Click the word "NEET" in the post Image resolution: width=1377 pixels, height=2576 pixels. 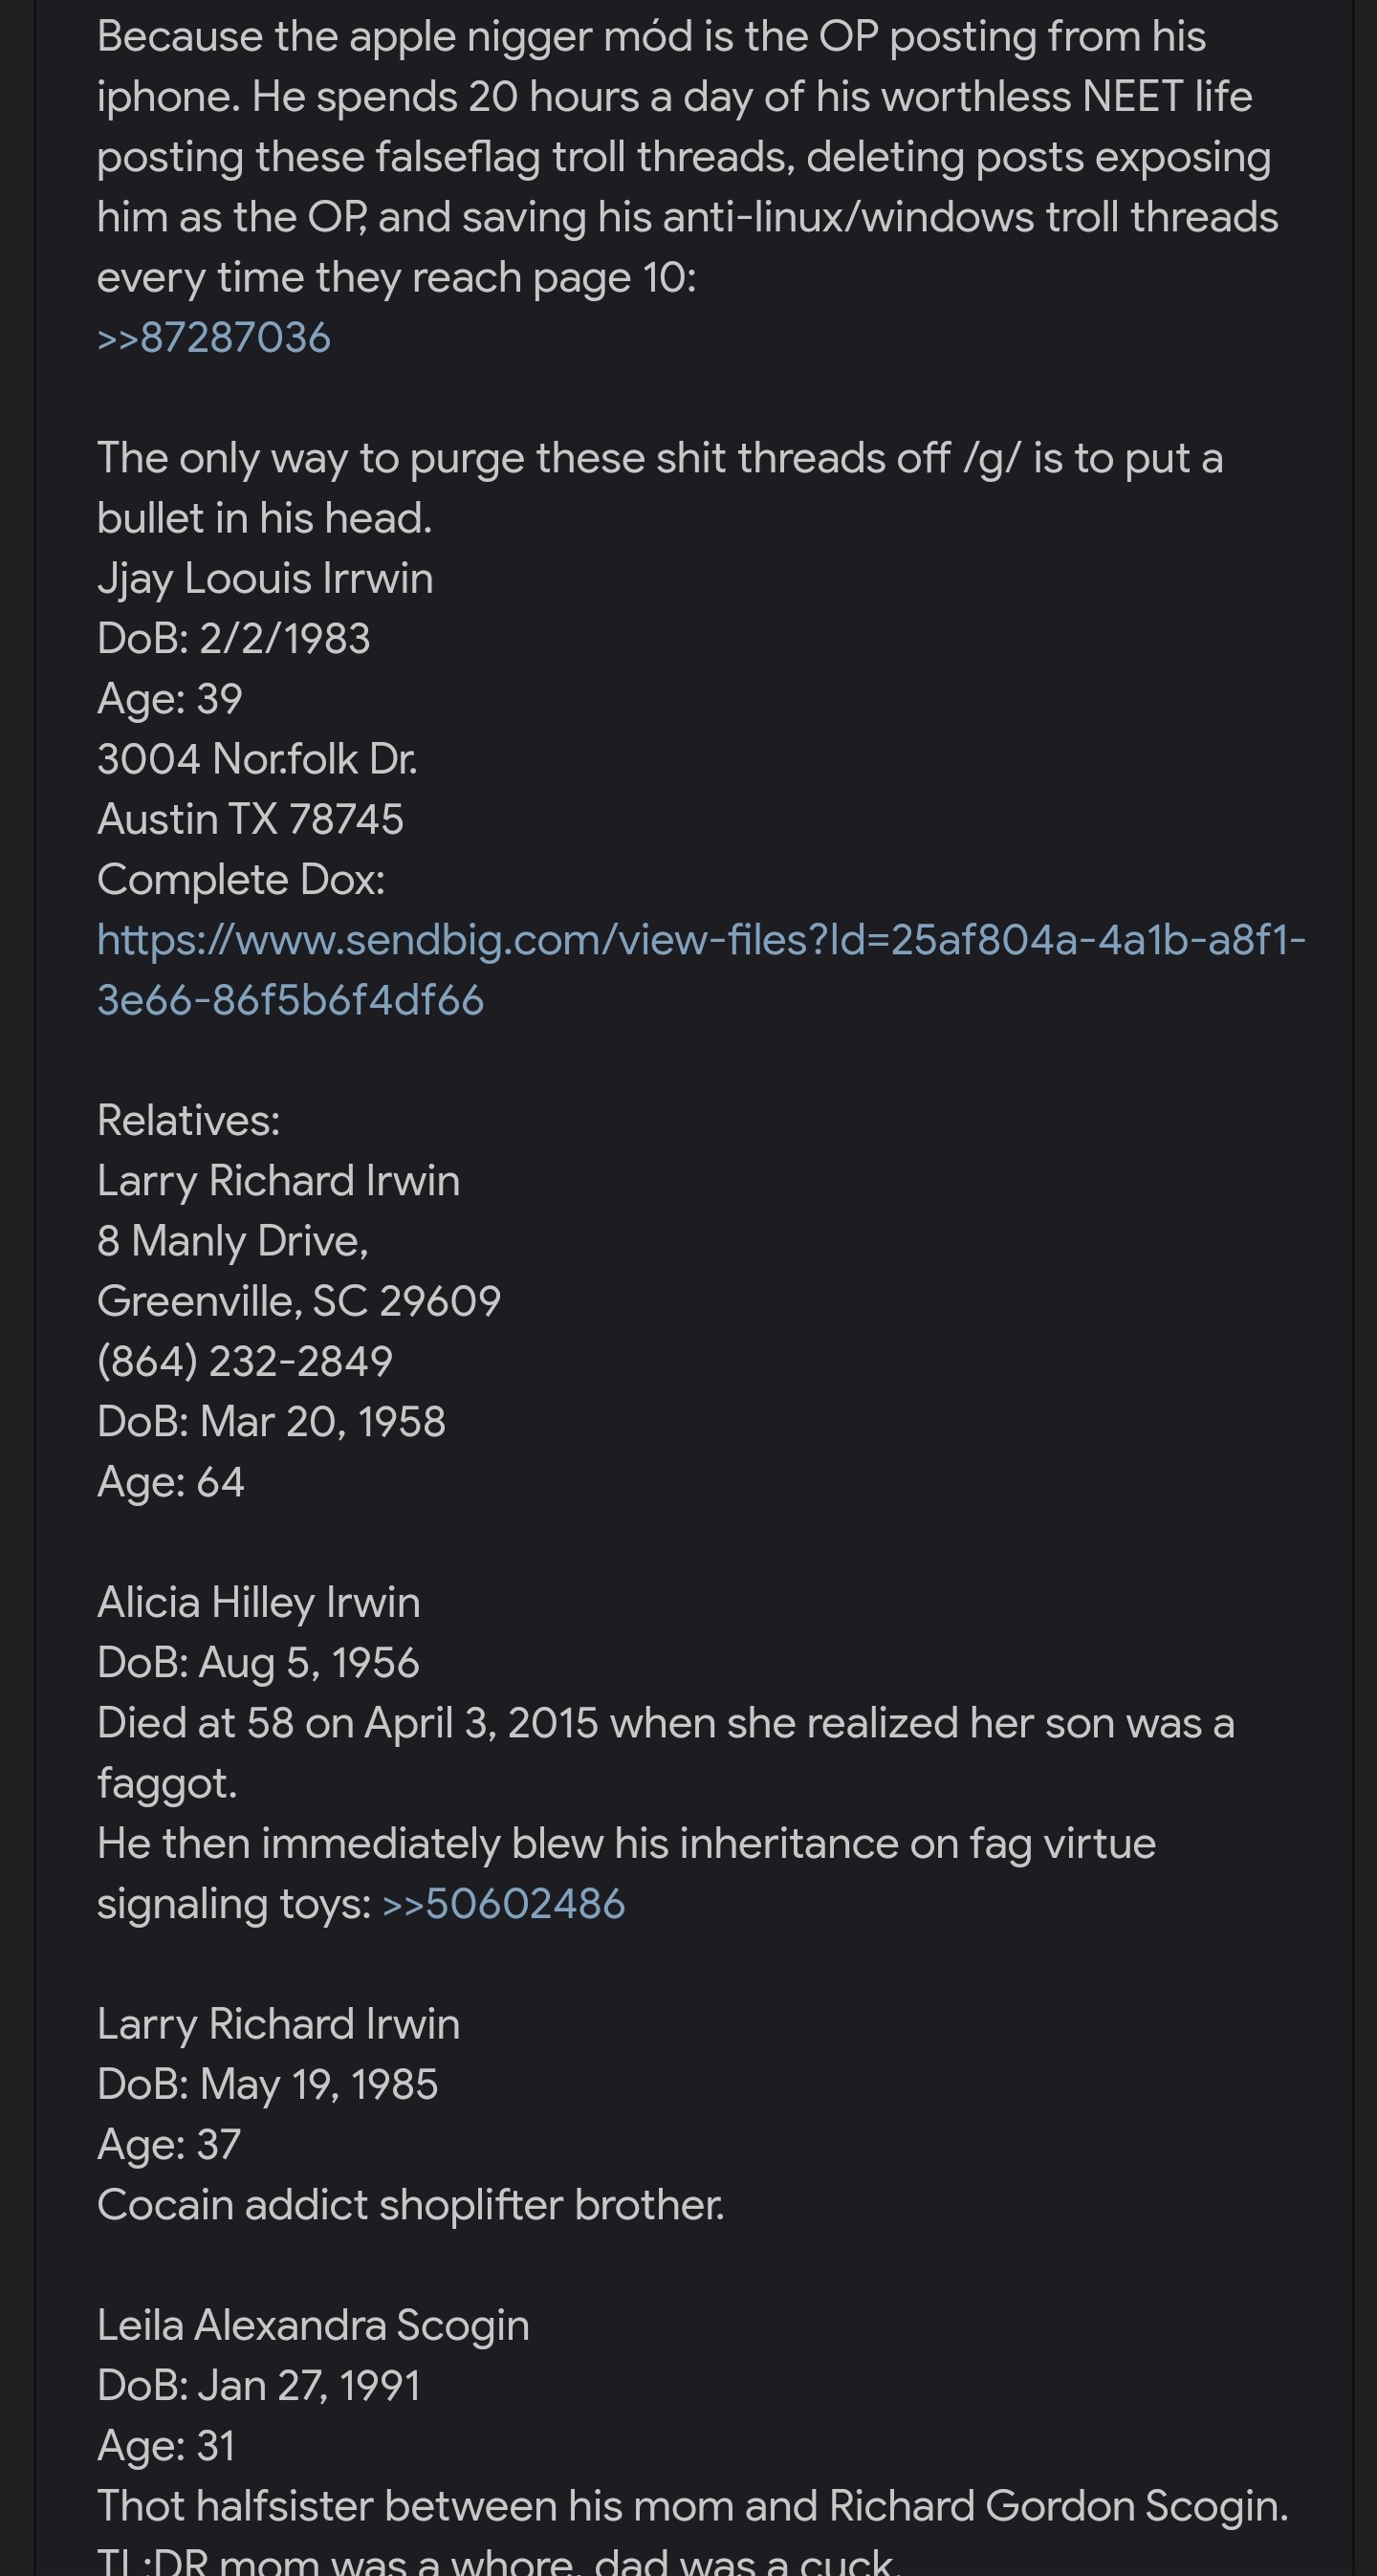click(1132, 97)
